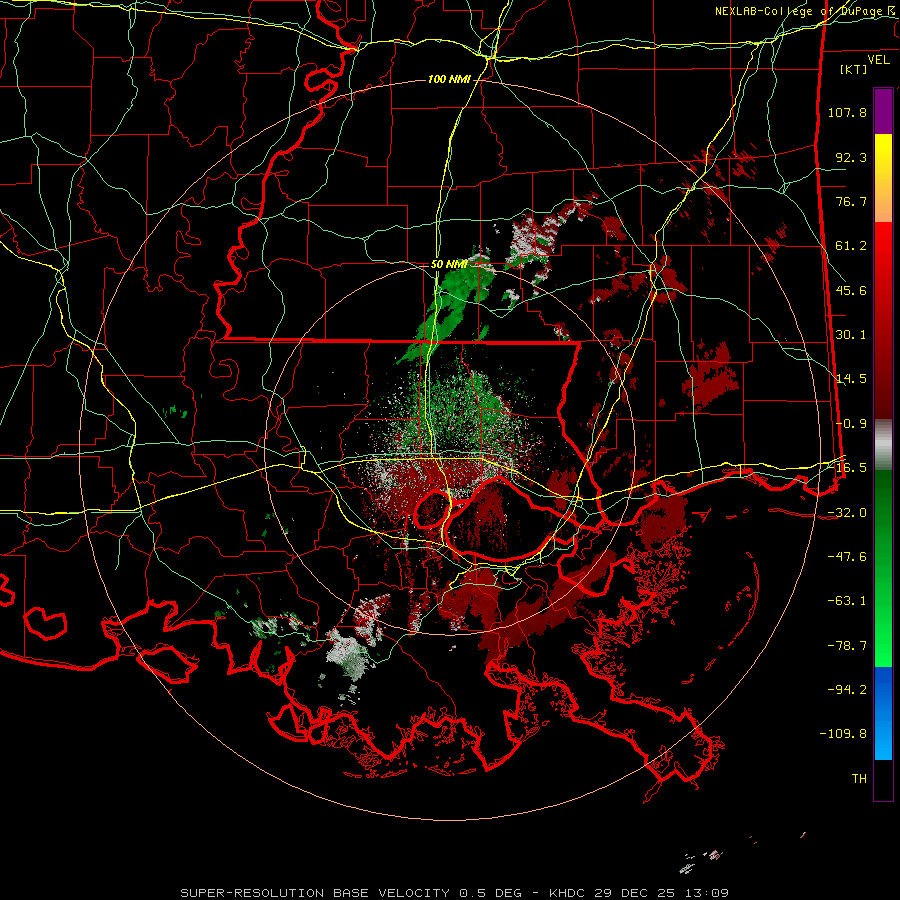Click the 50 NMI range ring label
Image resolution: width=900 pixels, height=900 pixels.
(449, 264)
